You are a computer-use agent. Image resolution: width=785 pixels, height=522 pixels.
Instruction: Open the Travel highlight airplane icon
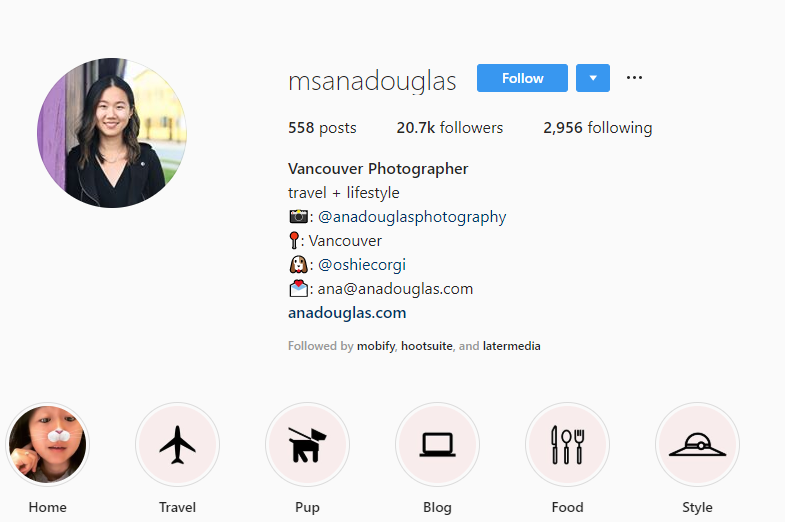coord(177,444)
